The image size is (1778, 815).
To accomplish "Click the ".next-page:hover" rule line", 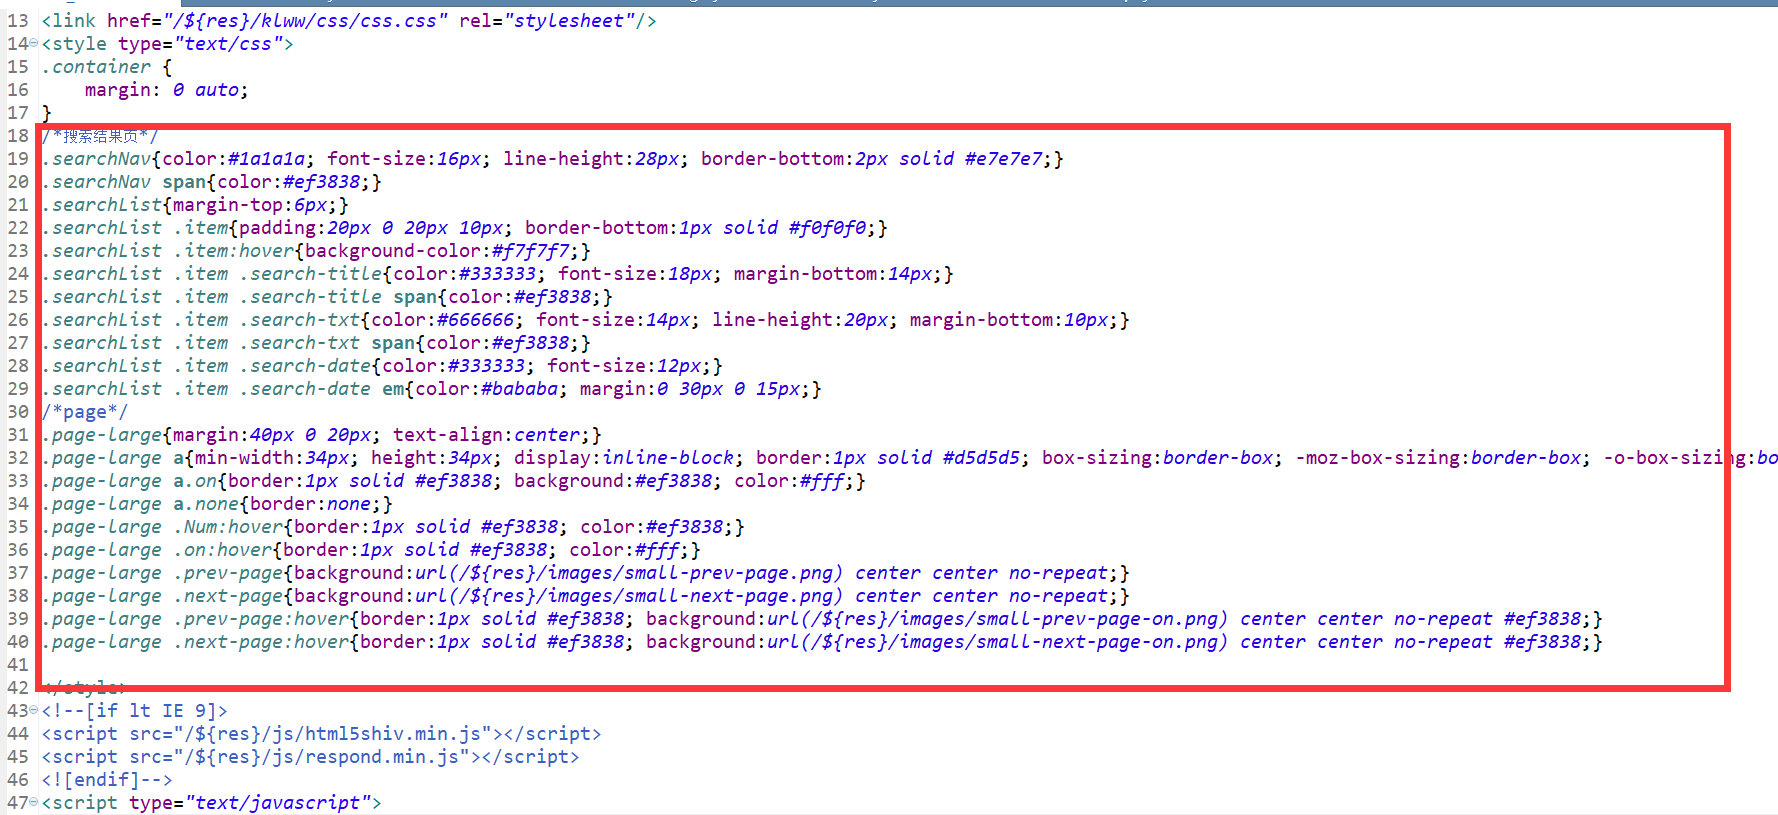I will 822,642.
